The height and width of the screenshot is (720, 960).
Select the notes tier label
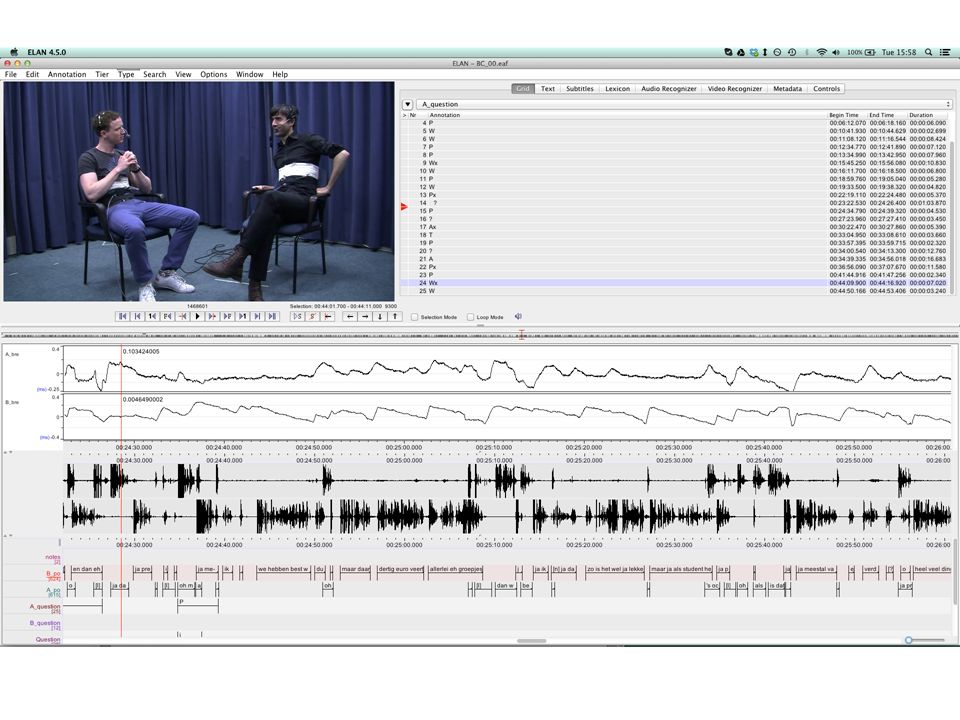(53, 557)
